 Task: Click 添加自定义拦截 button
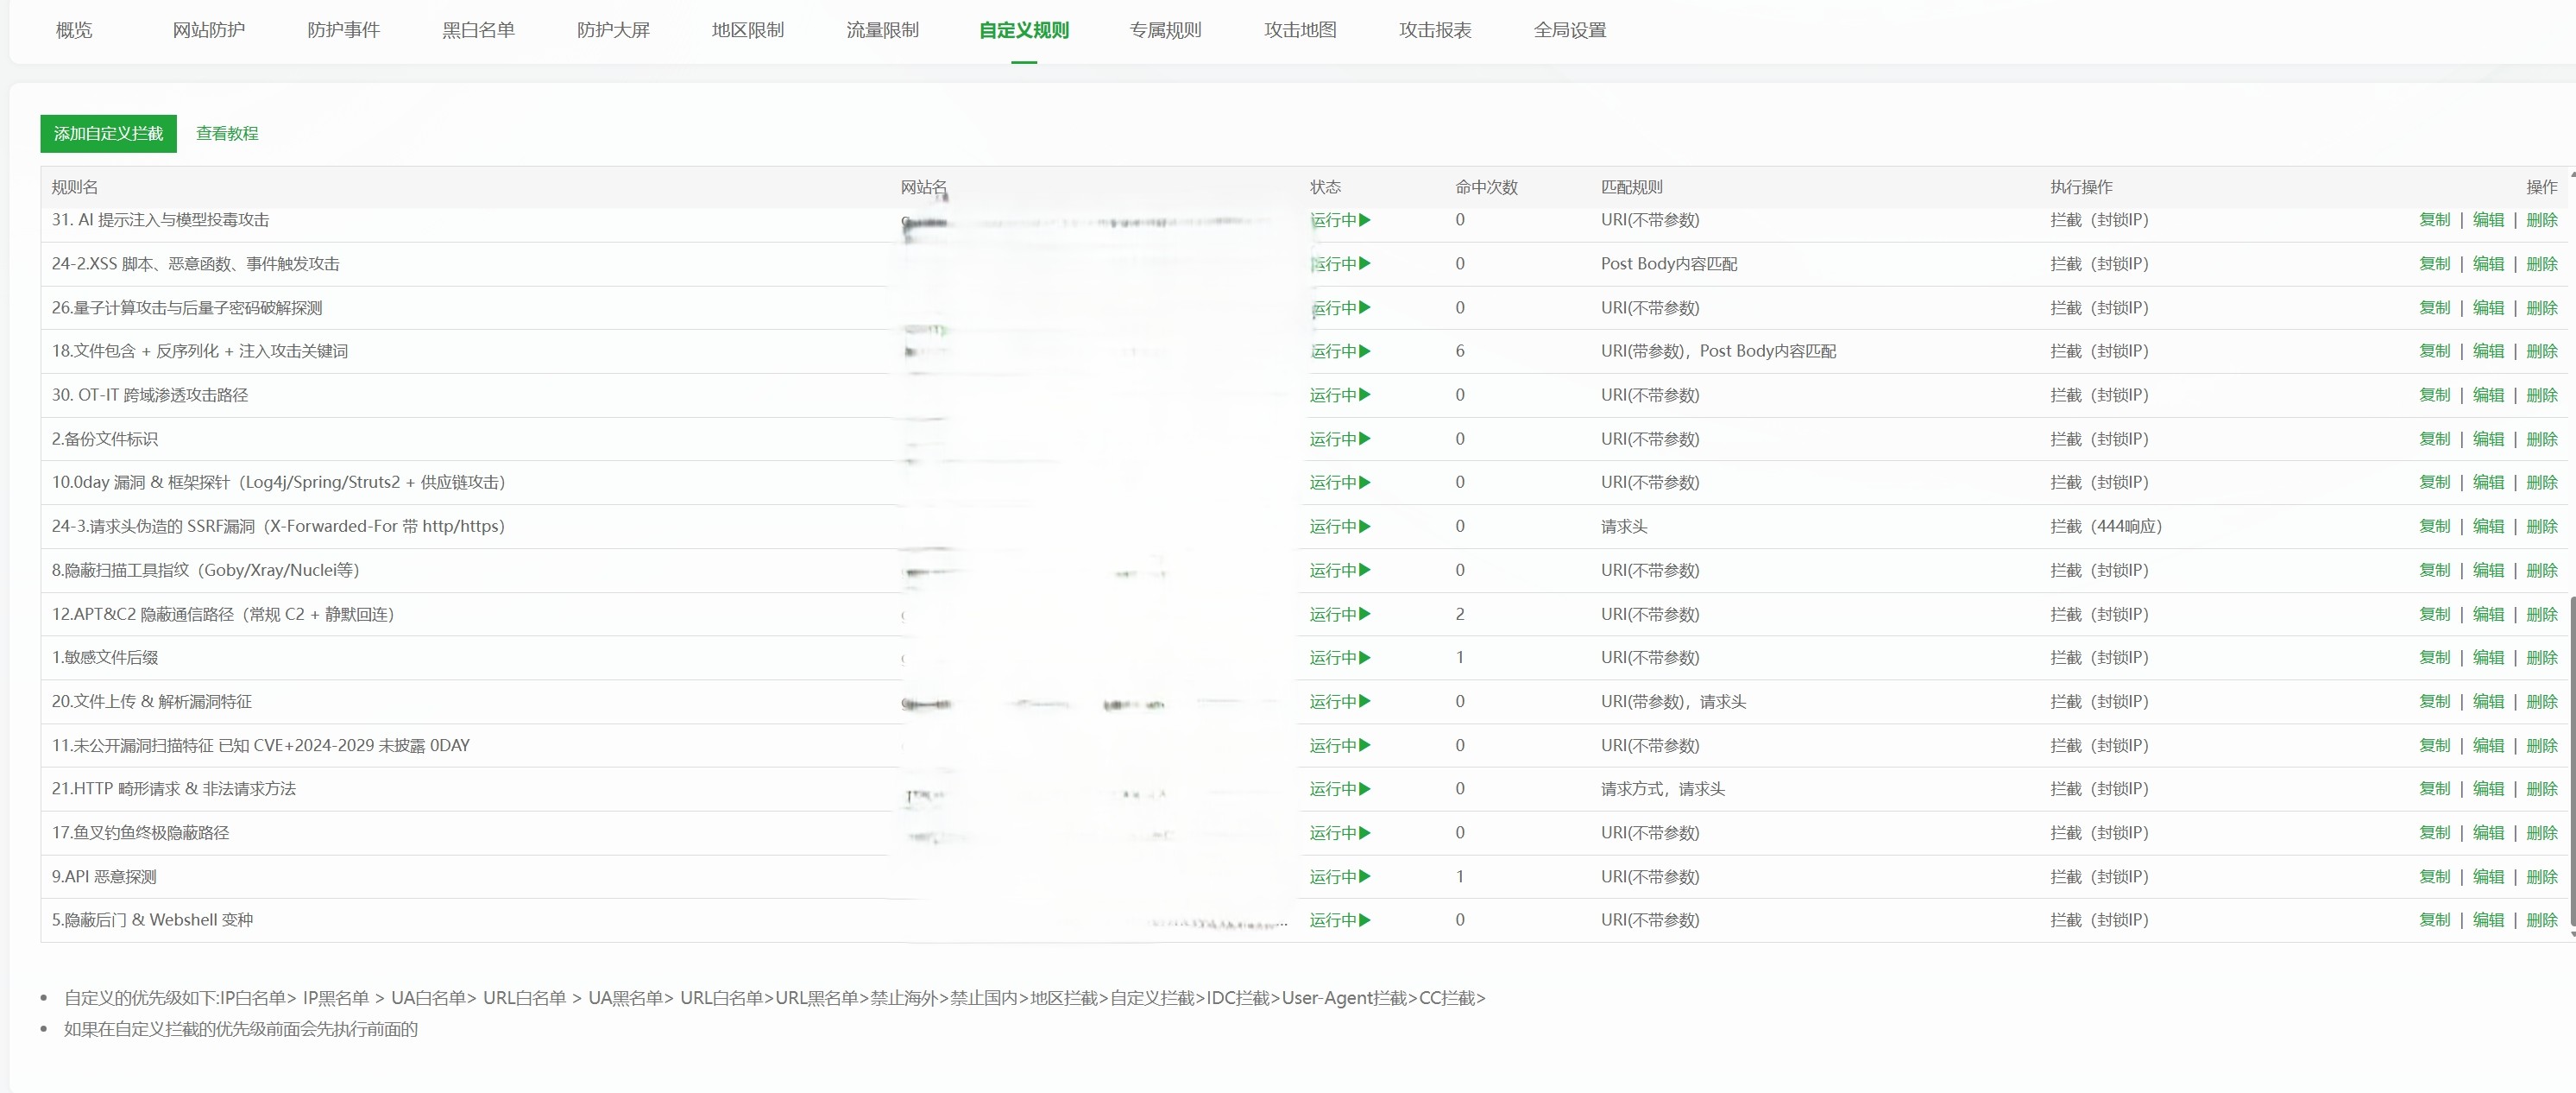tap(108, 134)
